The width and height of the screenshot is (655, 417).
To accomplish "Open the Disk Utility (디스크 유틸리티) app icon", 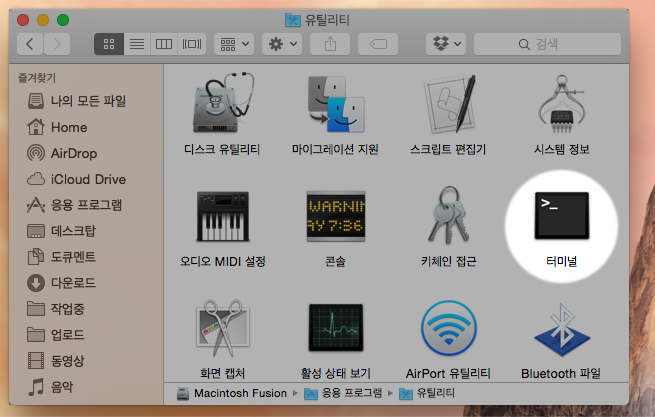I will click(223, 103).
